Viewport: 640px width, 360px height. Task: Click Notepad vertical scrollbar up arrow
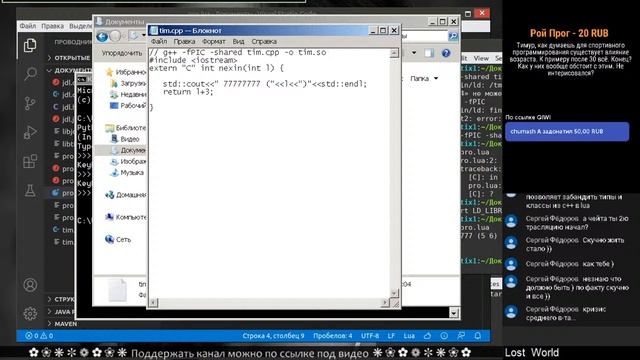(394, 53)
